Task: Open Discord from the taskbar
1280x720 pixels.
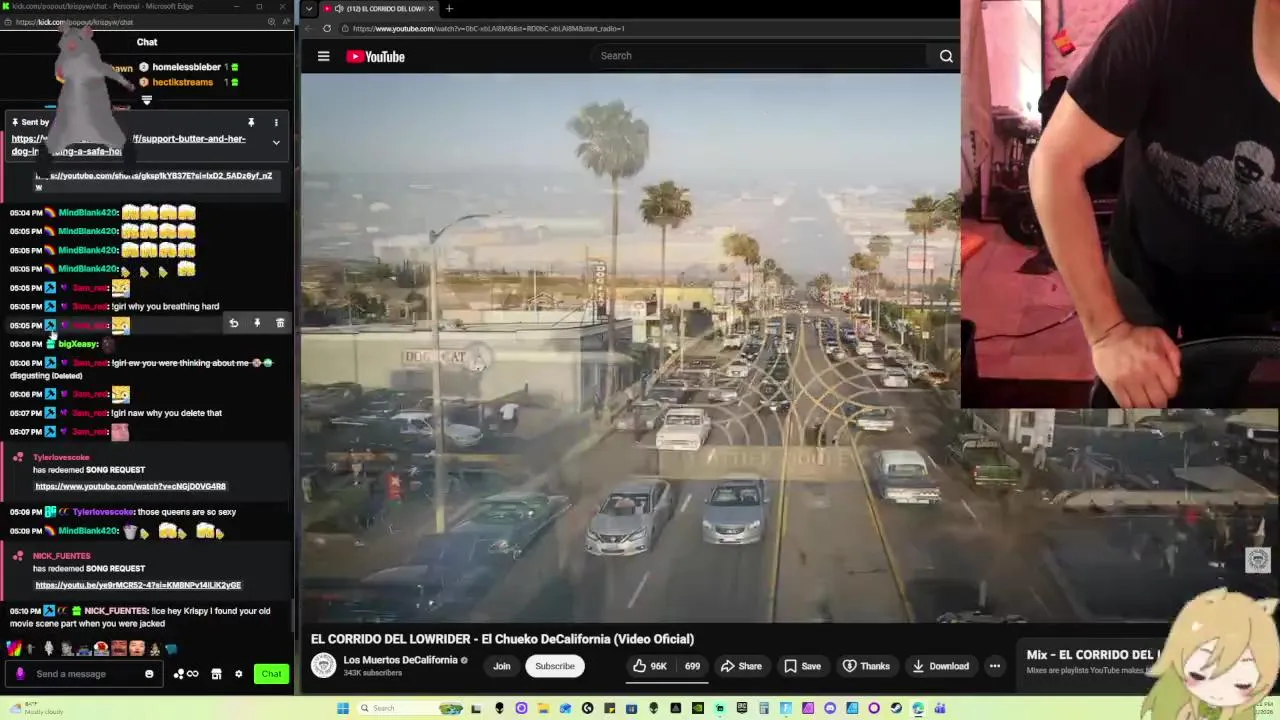Action: pyautogui.click(x=830, y=708)
